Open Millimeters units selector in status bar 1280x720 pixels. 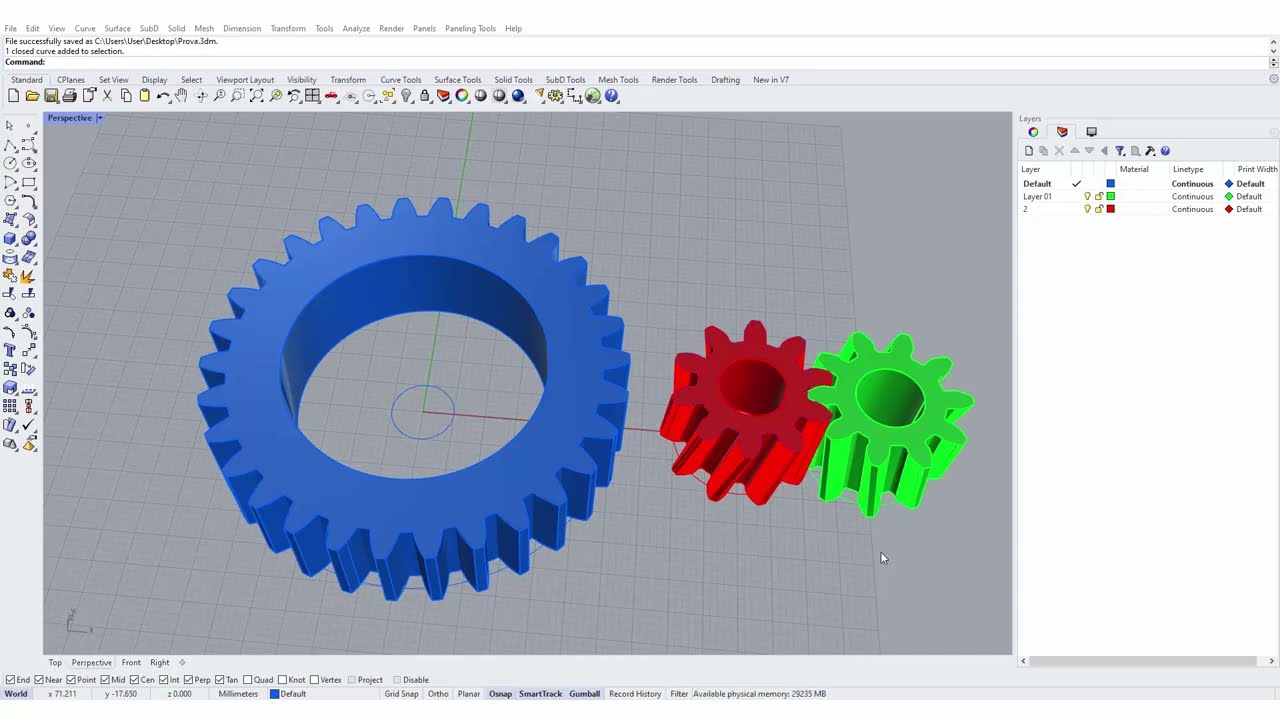pos(238,694)
